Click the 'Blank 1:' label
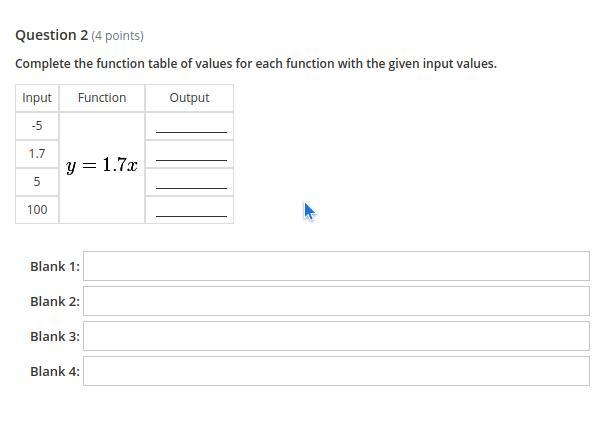The width and height of the screenshot is (610, 421). point(55,267)
